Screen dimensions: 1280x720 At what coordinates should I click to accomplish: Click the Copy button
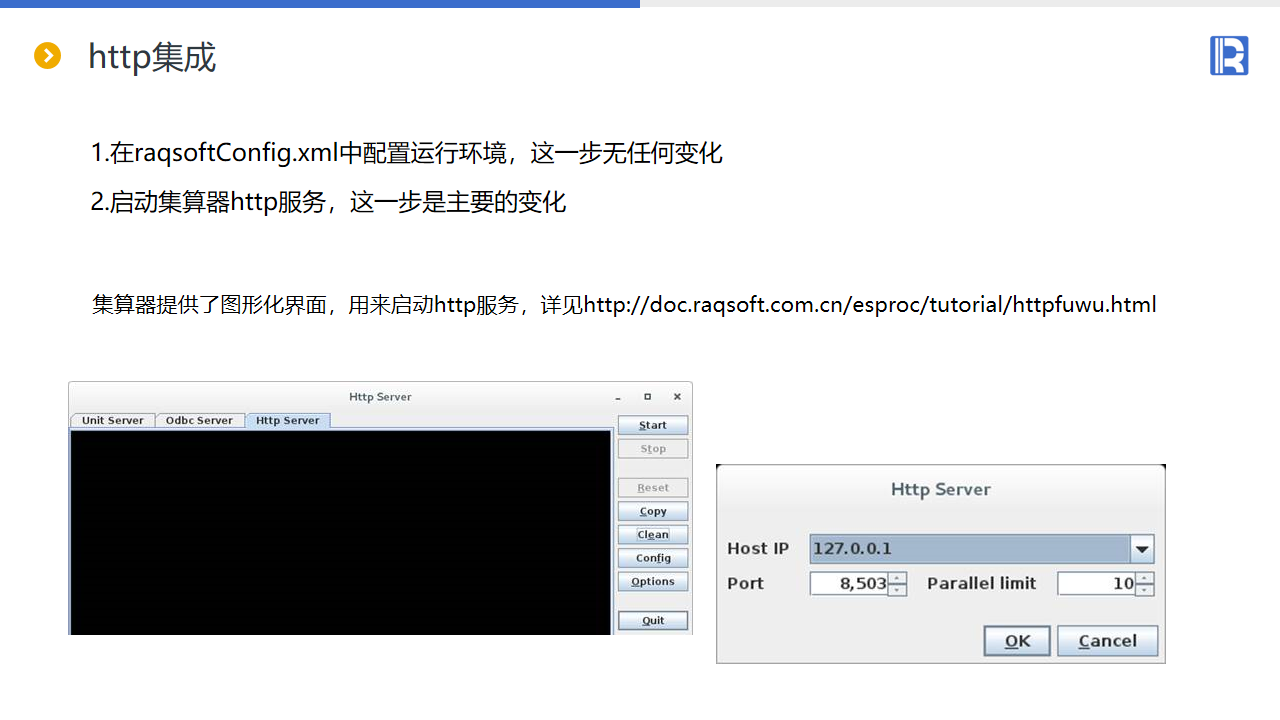pyautogui.click(x=653, y=511)
